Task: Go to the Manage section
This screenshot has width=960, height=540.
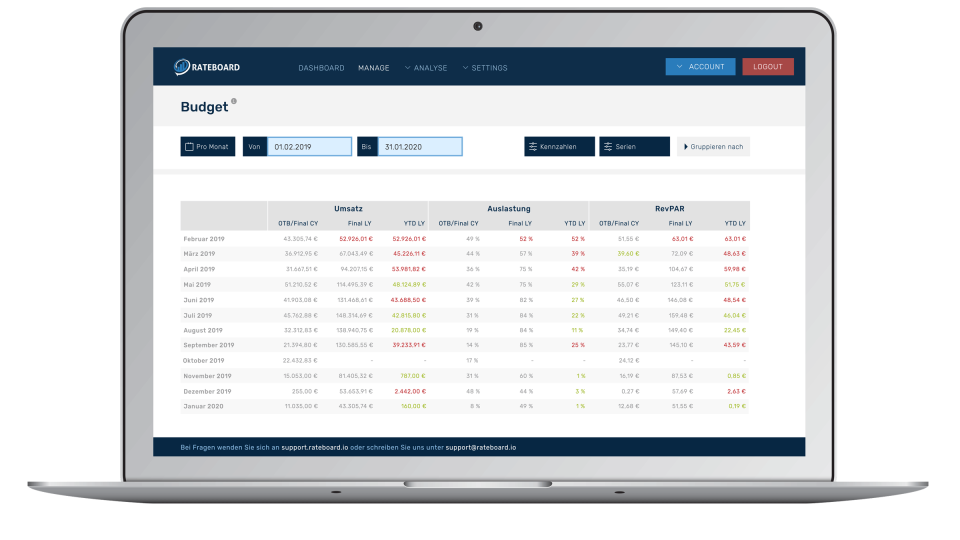Action: click(373, 68)
